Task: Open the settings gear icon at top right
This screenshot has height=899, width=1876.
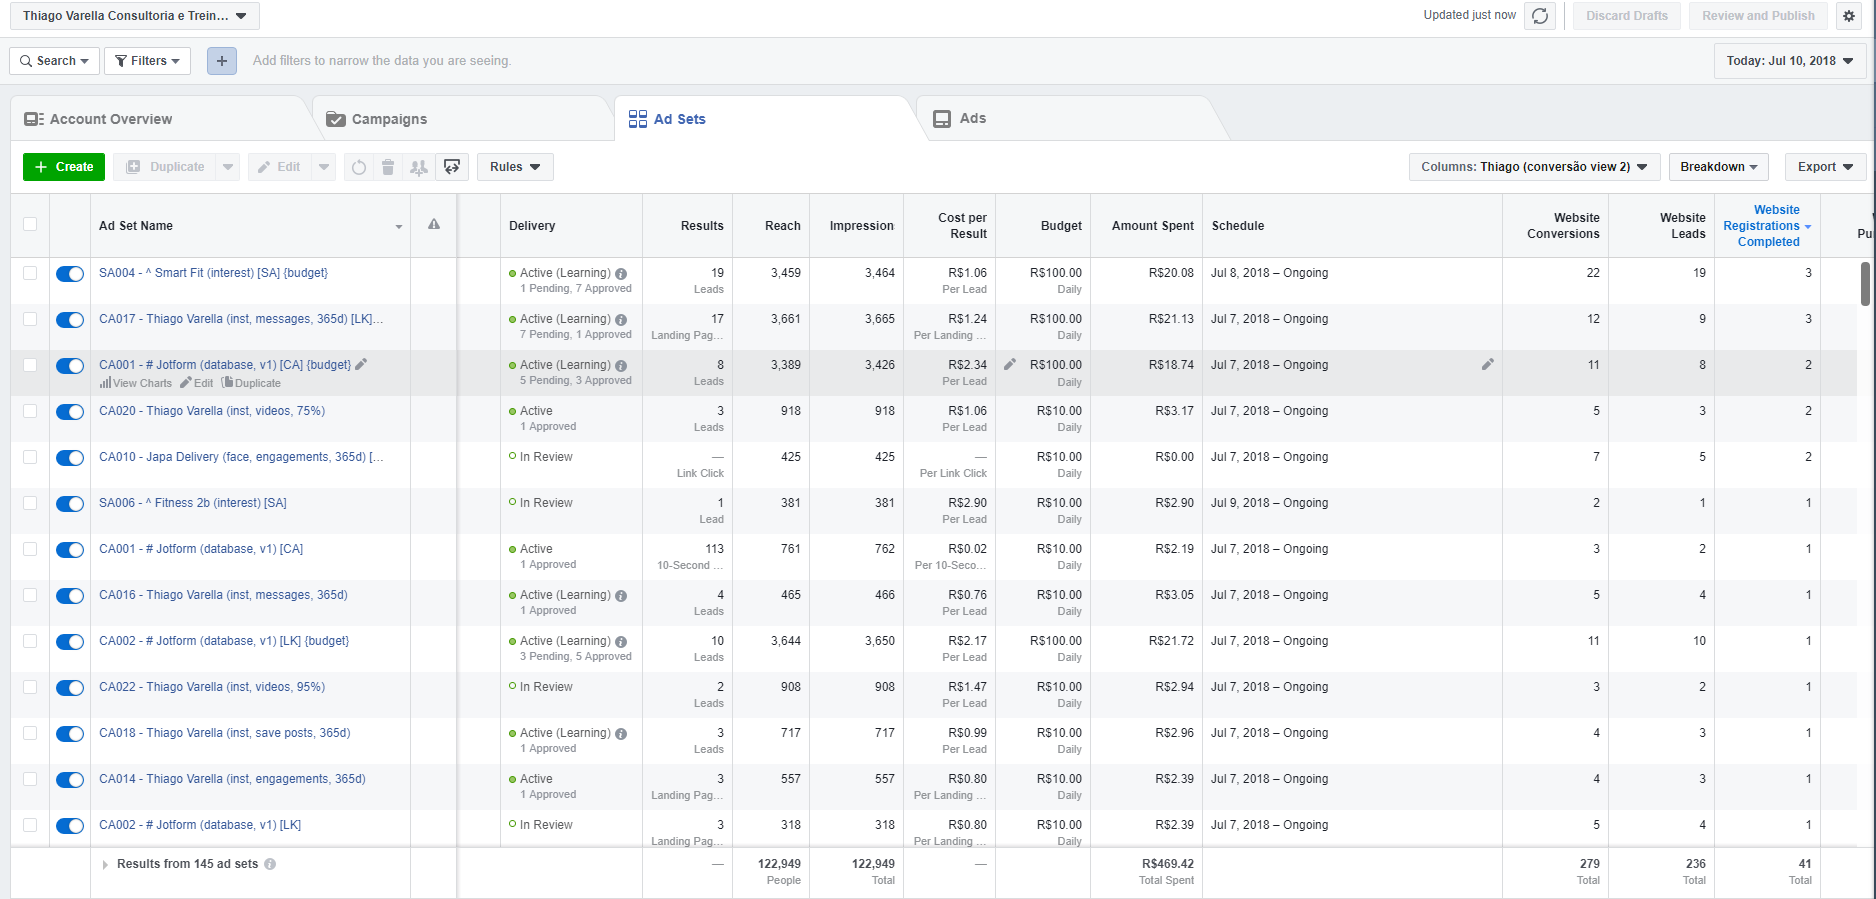Action: 1849,16
